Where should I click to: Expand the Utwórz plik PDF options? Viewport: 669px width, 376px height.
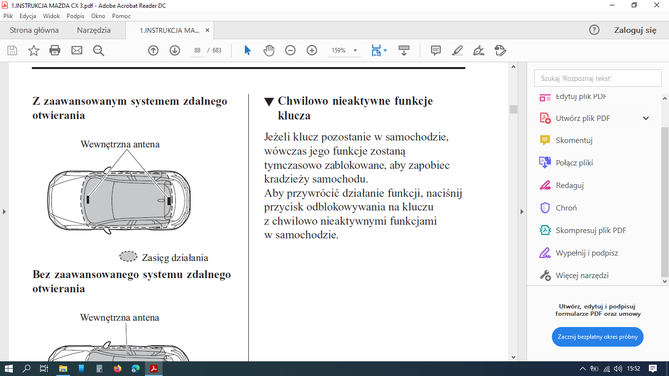point(646,118)
